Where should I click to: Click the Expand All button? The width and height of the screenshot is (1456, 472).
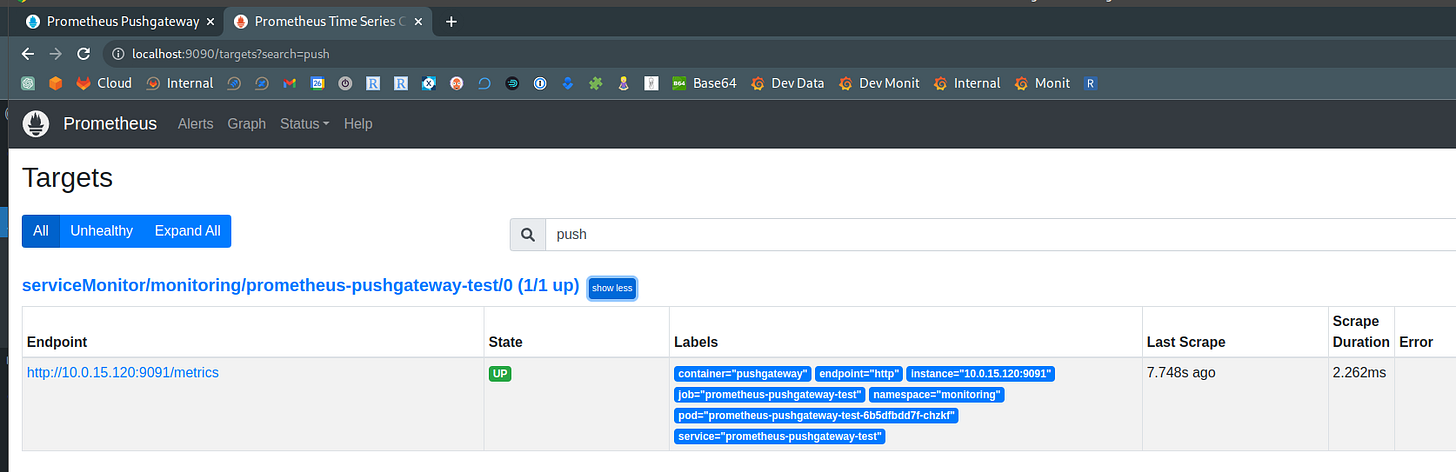(x=187, y=231)
